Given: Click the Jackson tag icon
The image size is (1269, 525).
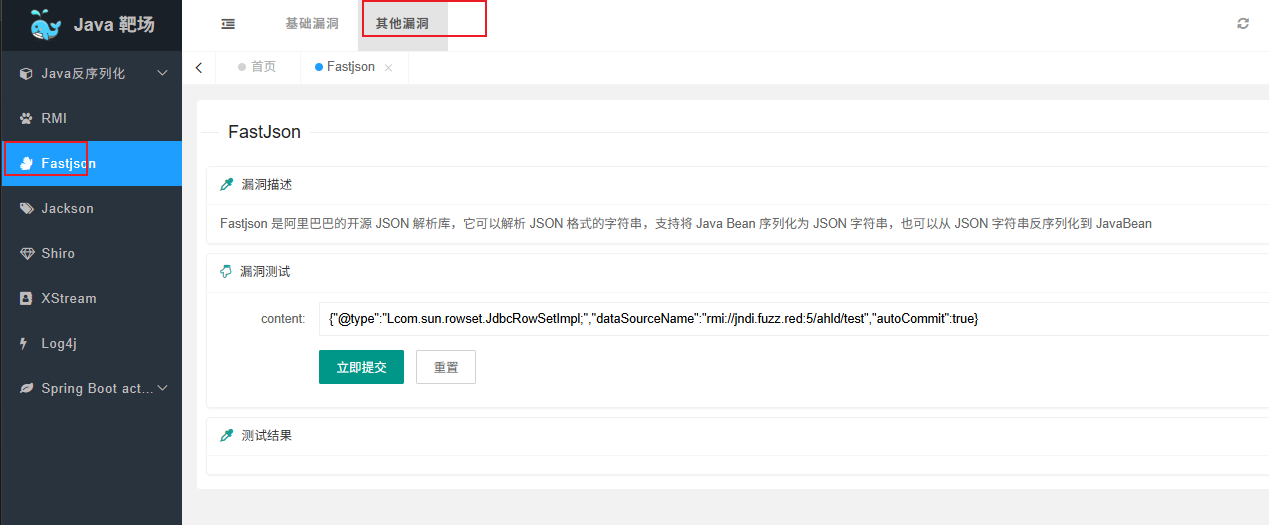Looking at the screenshot, I should click(27, 208).
